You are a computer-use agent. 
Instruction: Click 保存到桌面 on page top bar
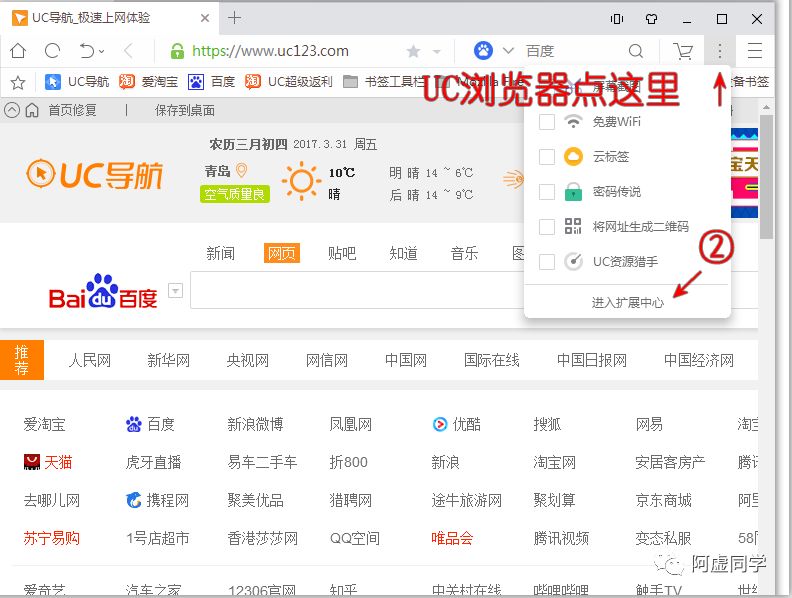pos(185,110)
